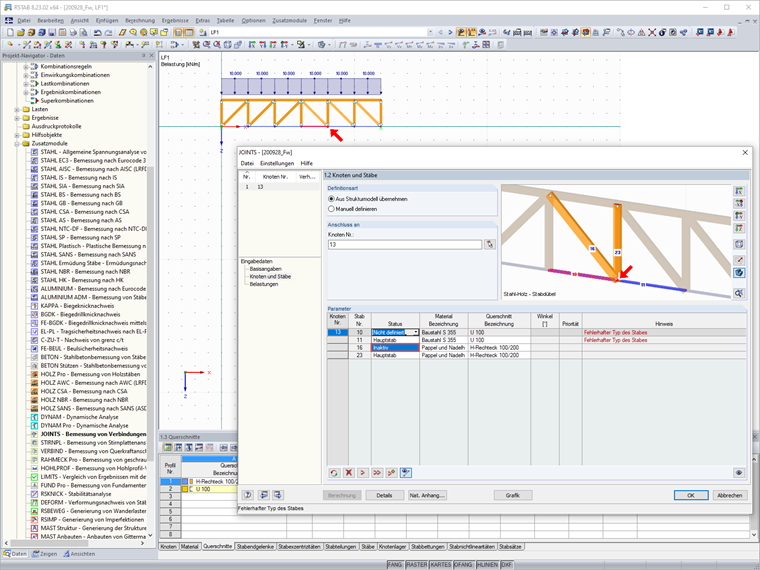
Task: Select 'Aus Strukturmodell übernehmen' option
Action: 333,198
